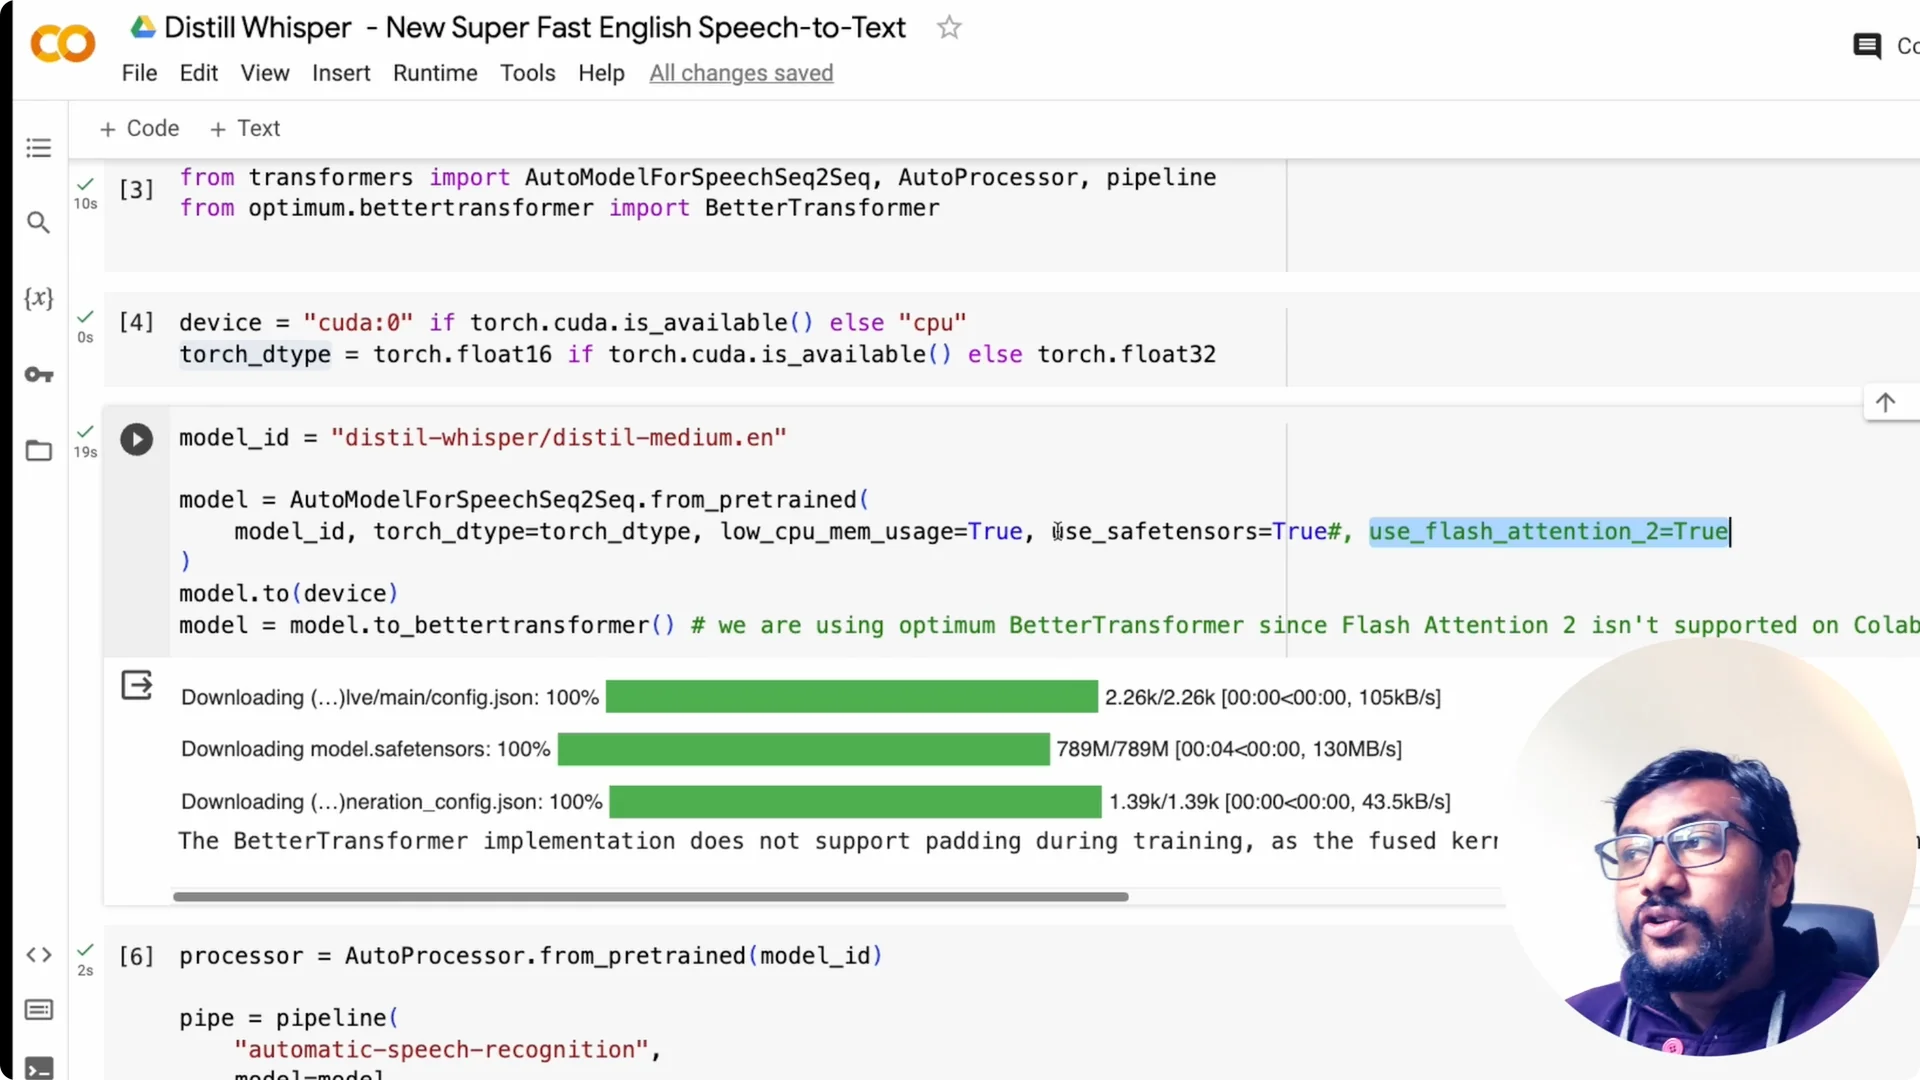Click the horizontal scrollbar below the output

coord(650,897)
